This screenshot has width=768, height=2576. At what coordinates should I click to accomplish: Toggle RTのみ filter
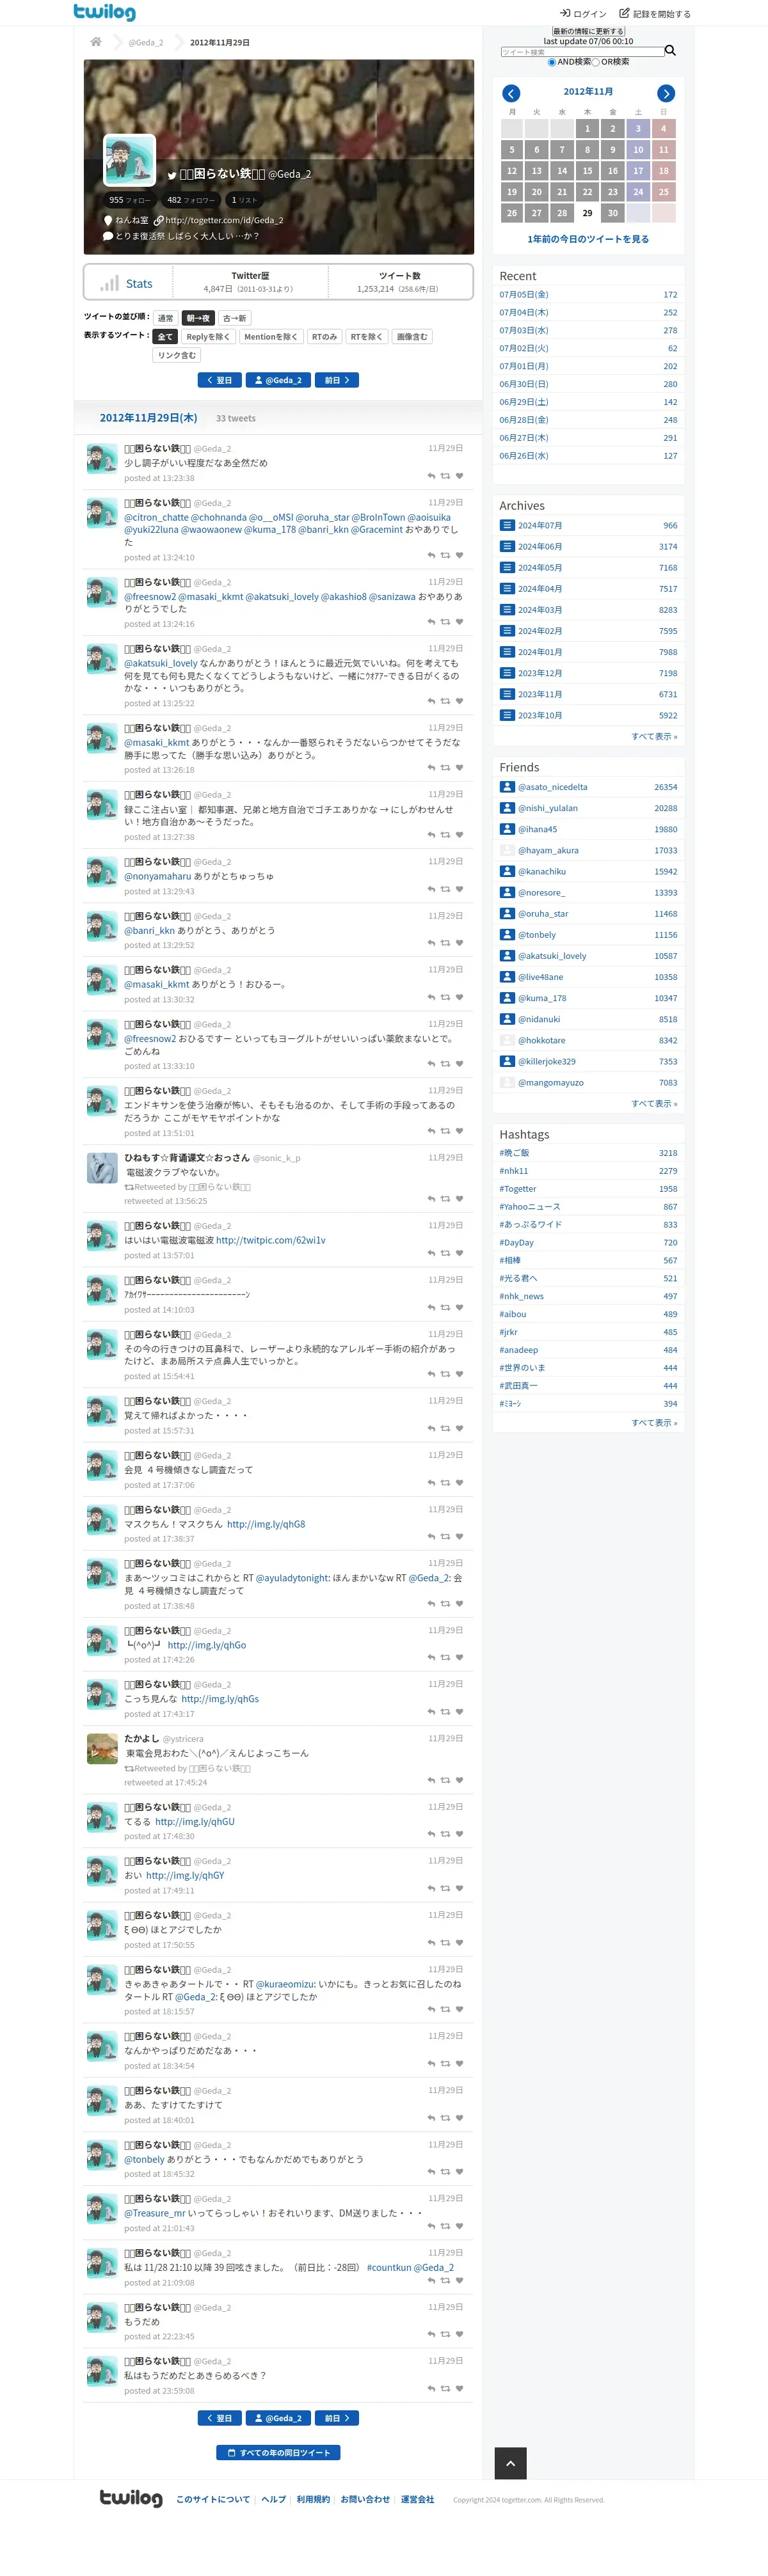pos(324,337)
